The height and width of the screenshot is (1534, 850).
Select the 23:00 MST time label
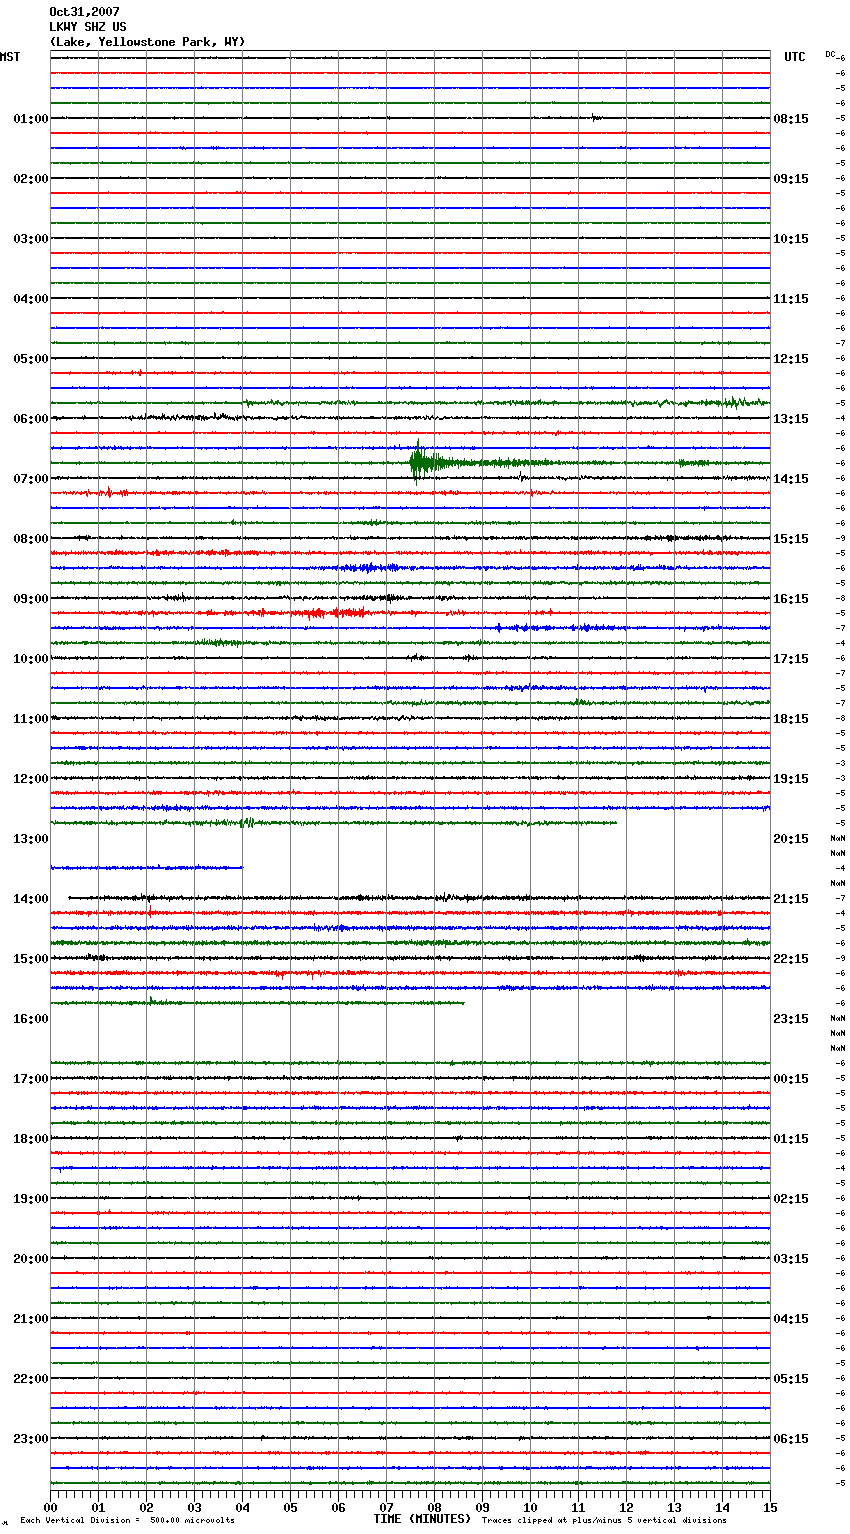tap(31, 1439)
